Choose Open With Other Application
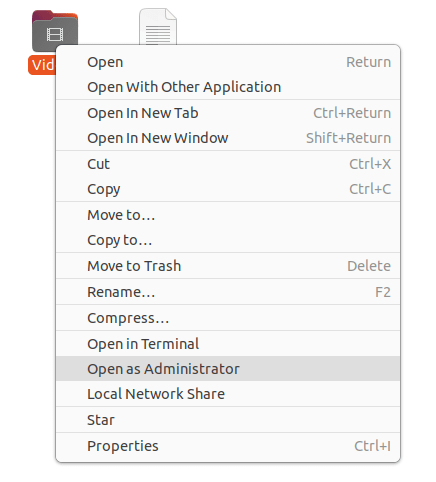 point(228,87)
